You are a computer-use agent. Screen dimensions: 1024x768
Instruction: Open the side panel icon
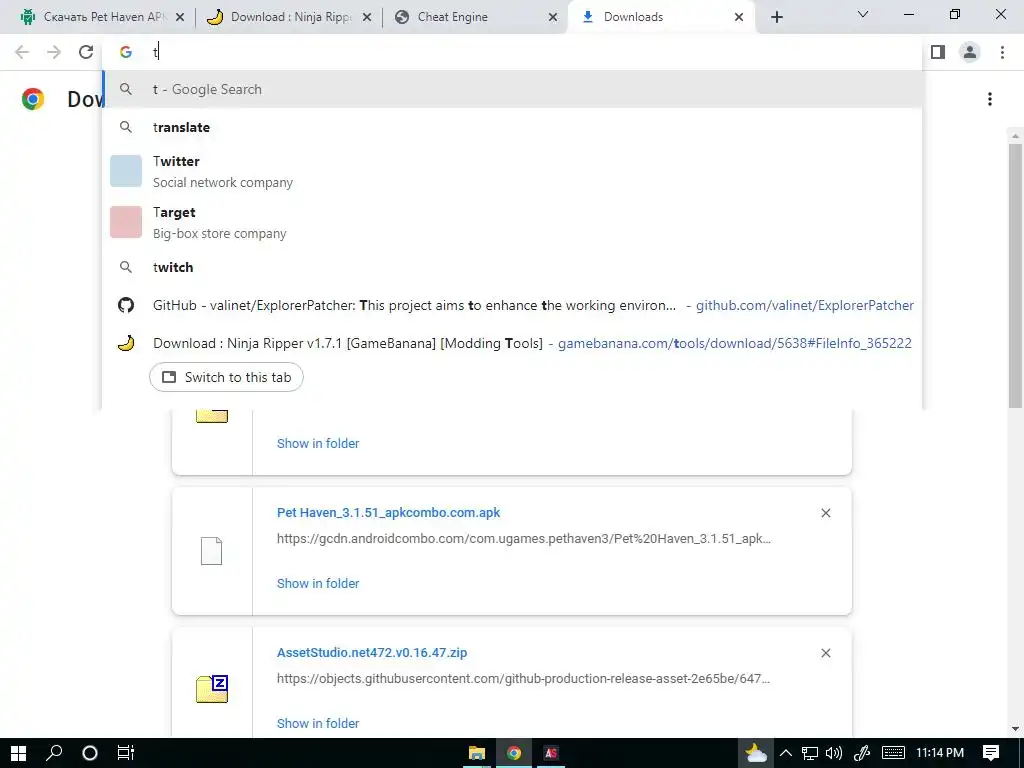pyautogui.click(x=938, y=52)
